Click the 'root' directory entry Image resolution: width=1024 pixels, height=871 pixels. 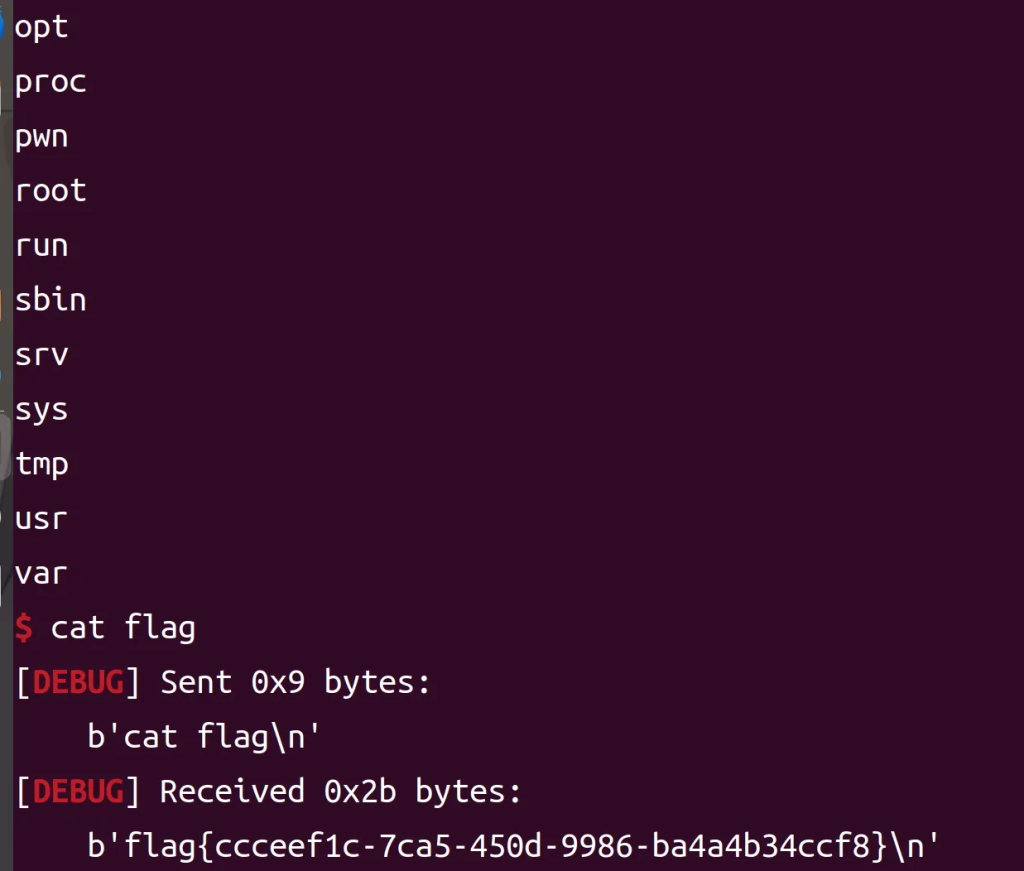tap(50, 190)
